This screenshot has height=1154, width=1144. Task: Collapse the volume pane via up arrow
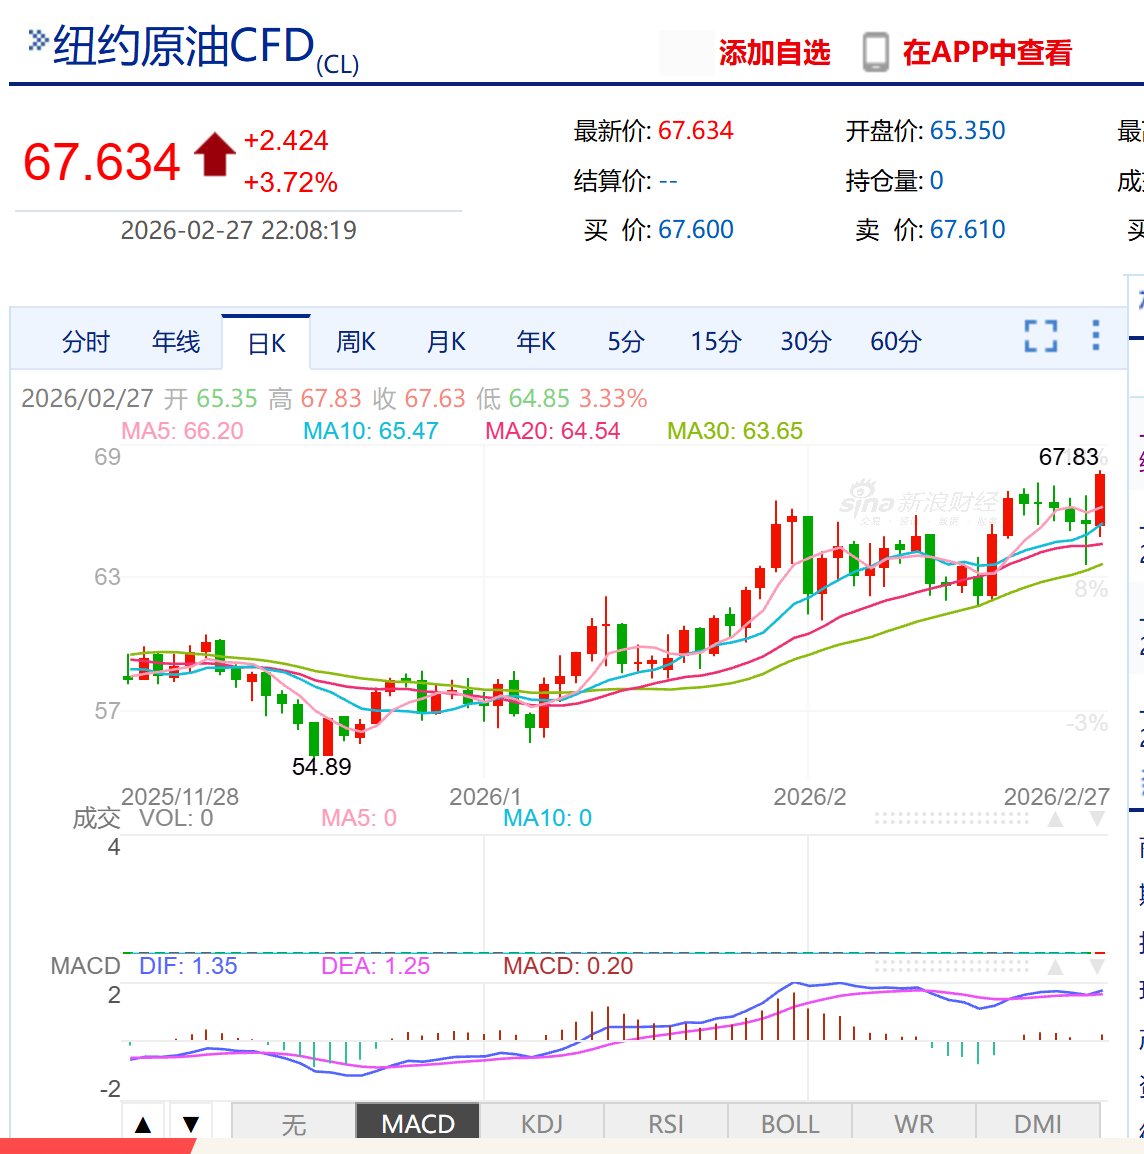1056,818
